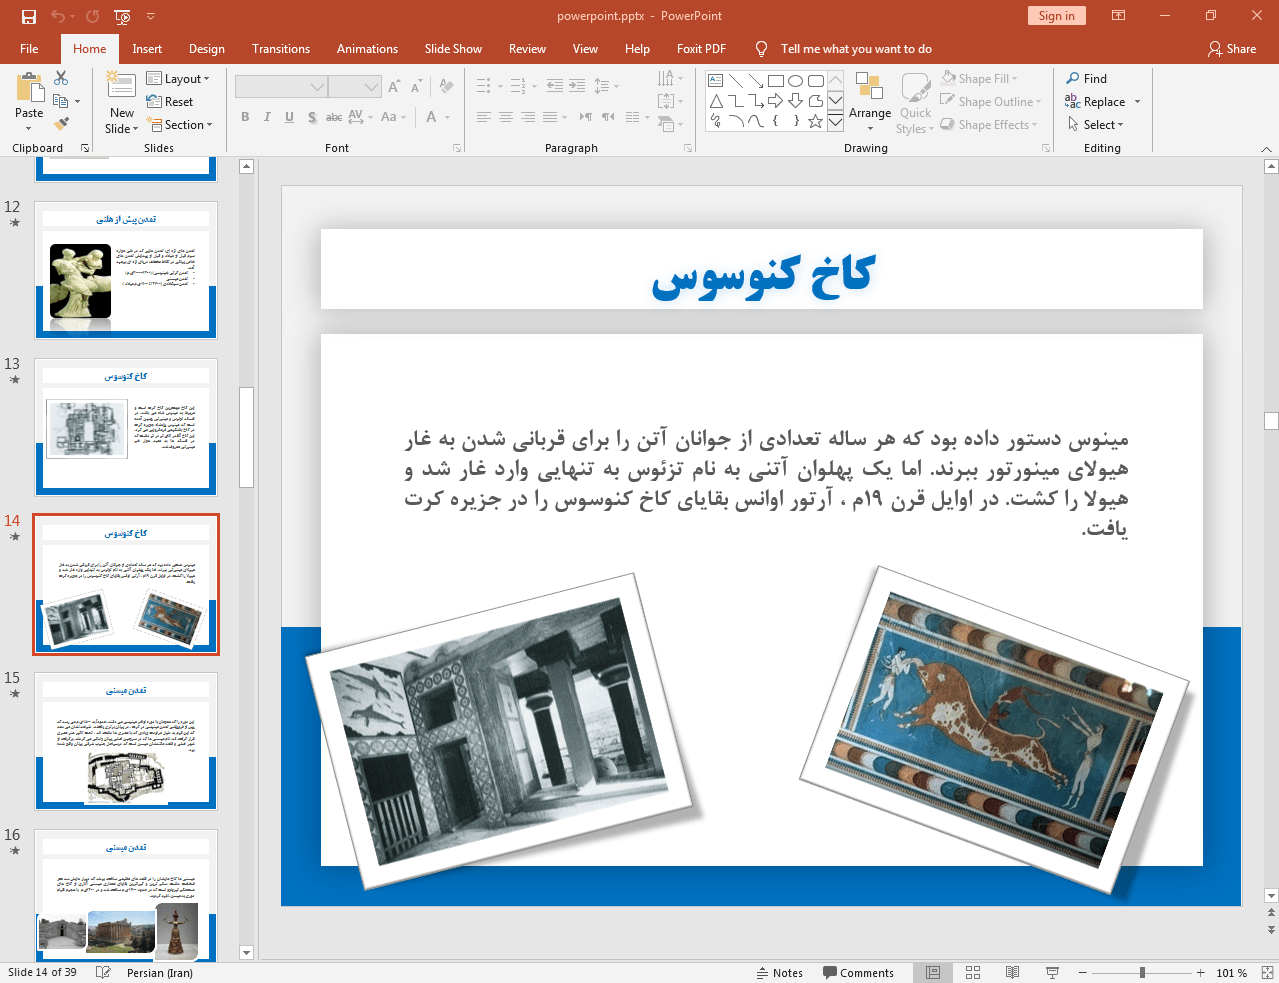Toggle Center alignment for the paragraph
Screen dimensions: 1279x983
tap(506, 117)
